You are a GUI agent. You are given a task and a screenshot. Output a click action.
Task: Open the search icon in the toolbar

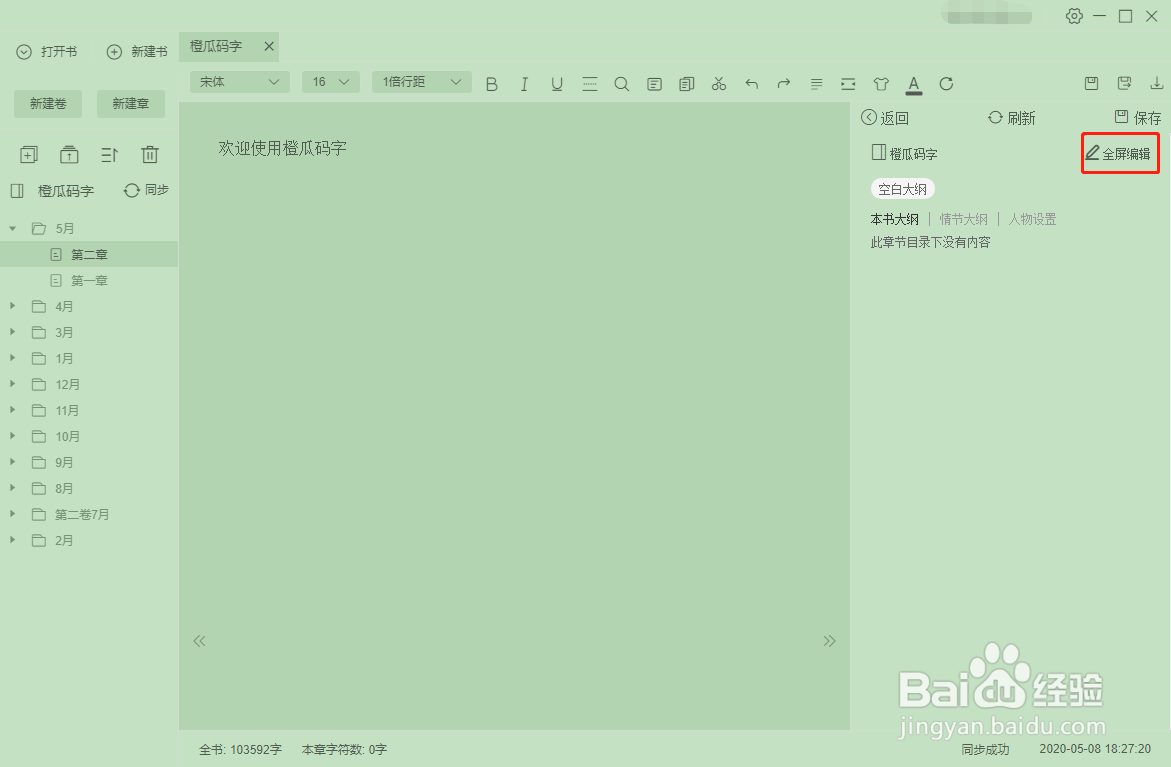point(621,84)
